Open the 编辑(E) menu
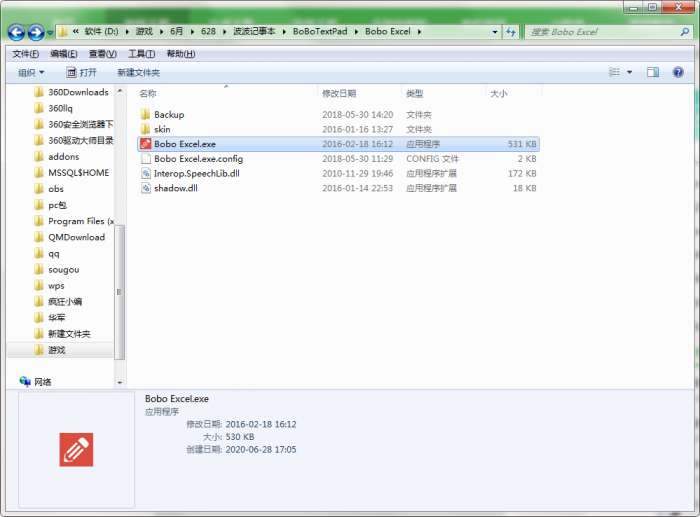This screenshot has height=517, width=700. click(x=64, y=54)
